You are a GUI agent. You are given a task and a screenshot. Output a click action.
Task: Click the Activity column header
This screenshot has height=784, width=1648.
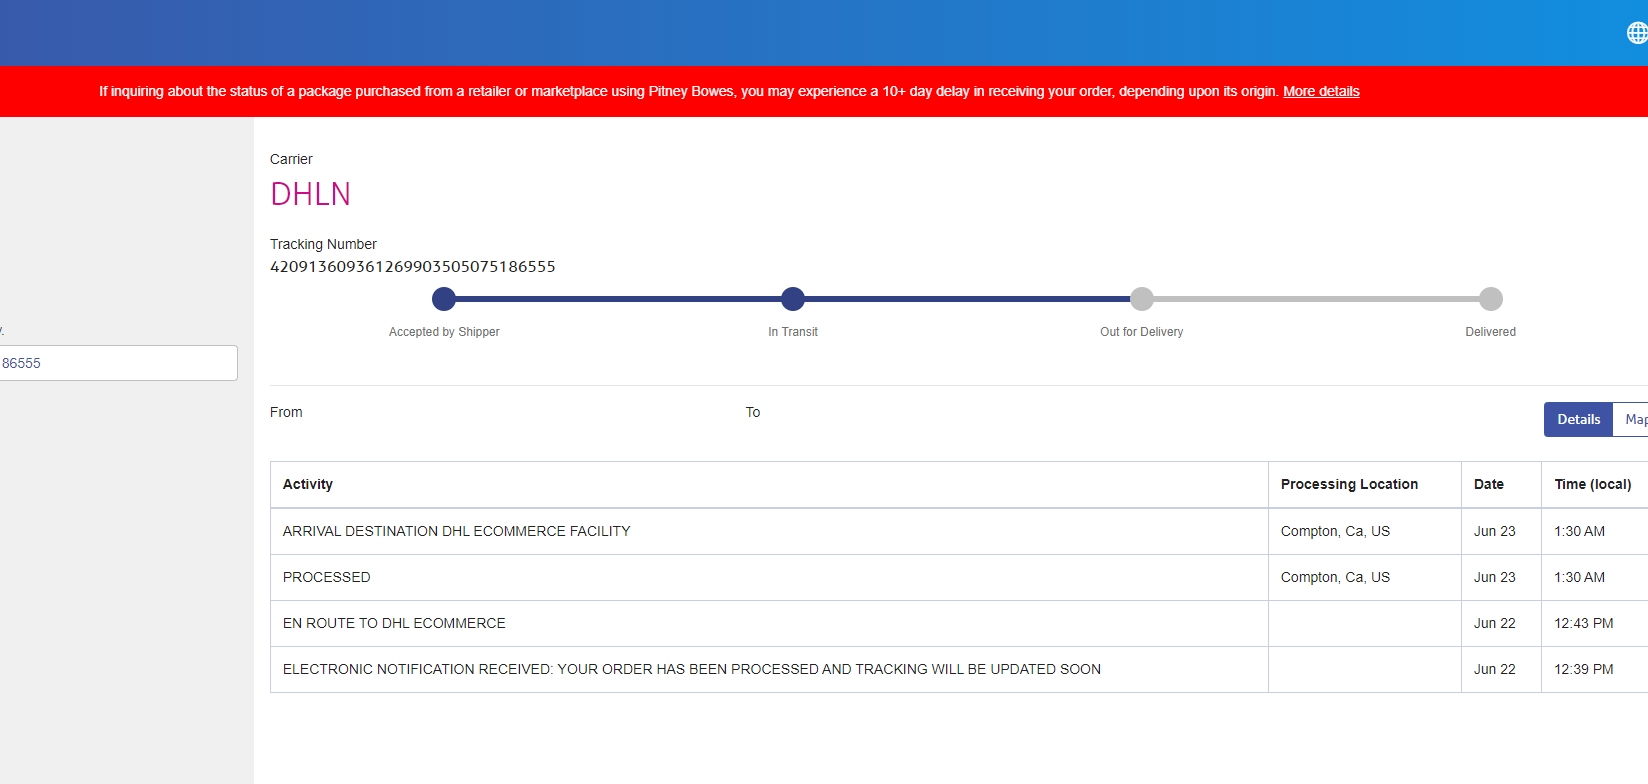pyautogui.click(x=308, y=484)
